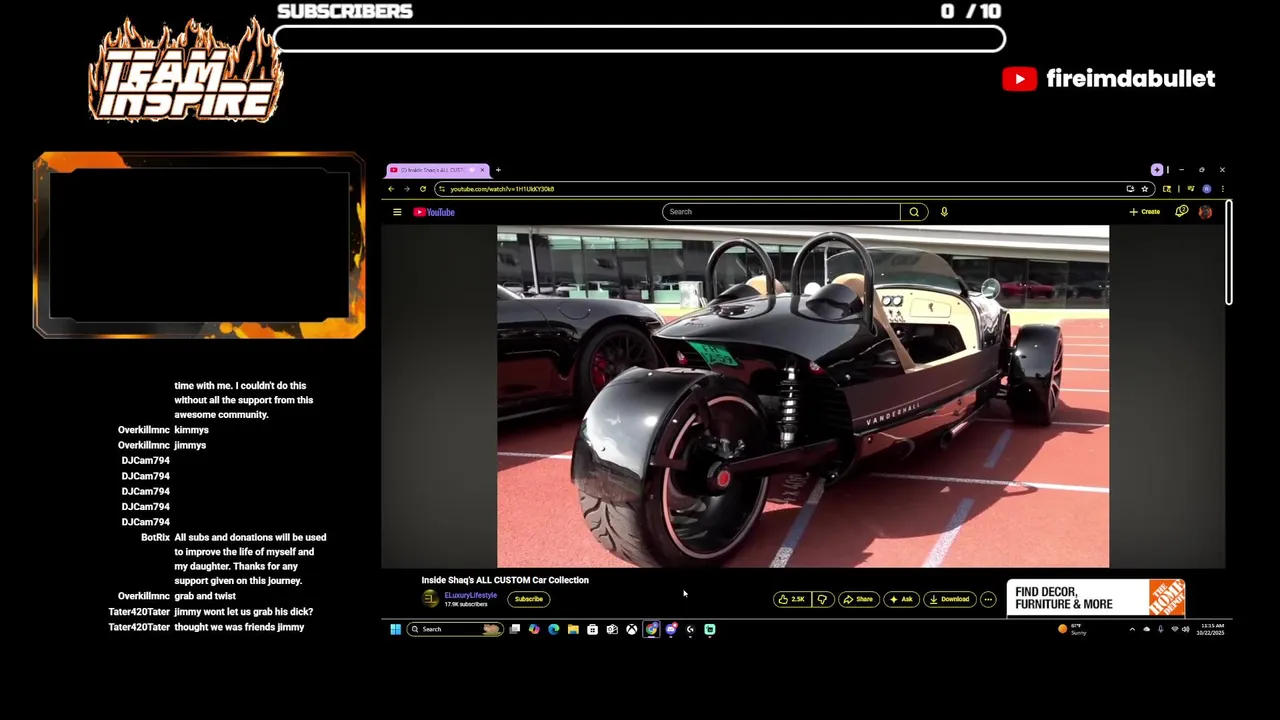
Task: Open the ELuxuryLifestyle channel avatar
Action: pos(431,599)
